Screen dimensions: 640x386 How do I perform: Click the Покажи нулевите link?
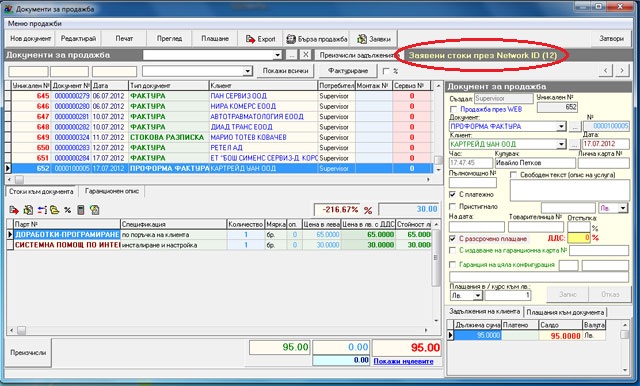pyautogui.click(x=403, y=362)
